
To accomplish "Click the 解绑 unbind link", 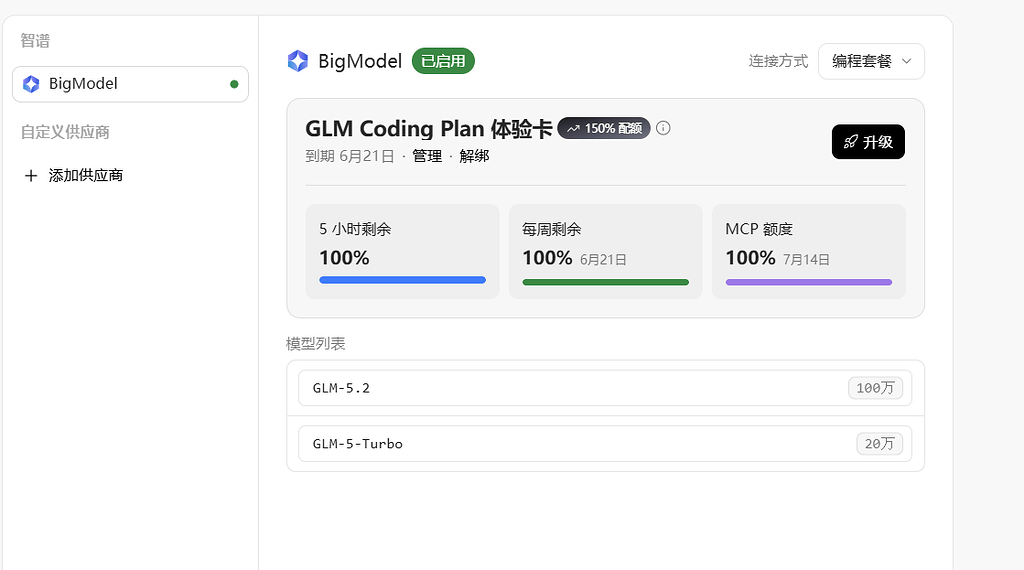I will 474,156.
